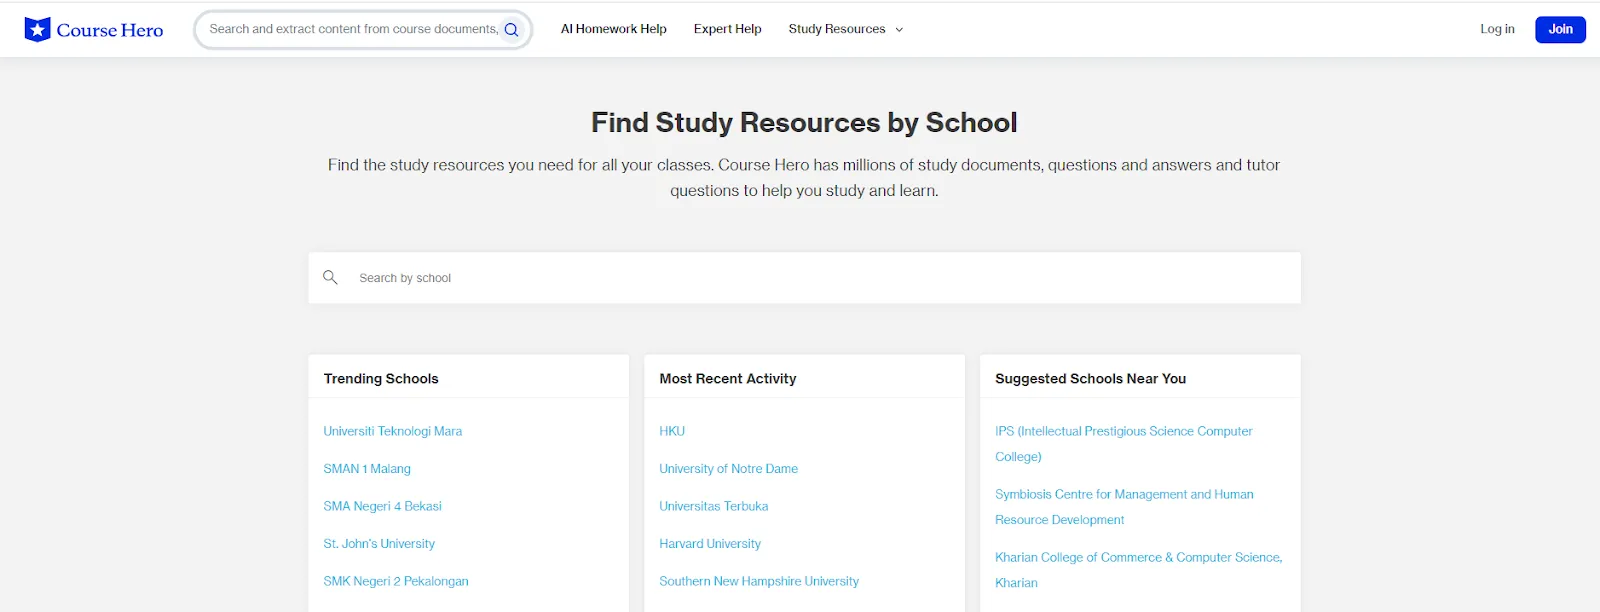Open SMK Negeri 2 Pekalongan link
The height and width of the screenshot is (612, 1600).
[x=396, y=581]
